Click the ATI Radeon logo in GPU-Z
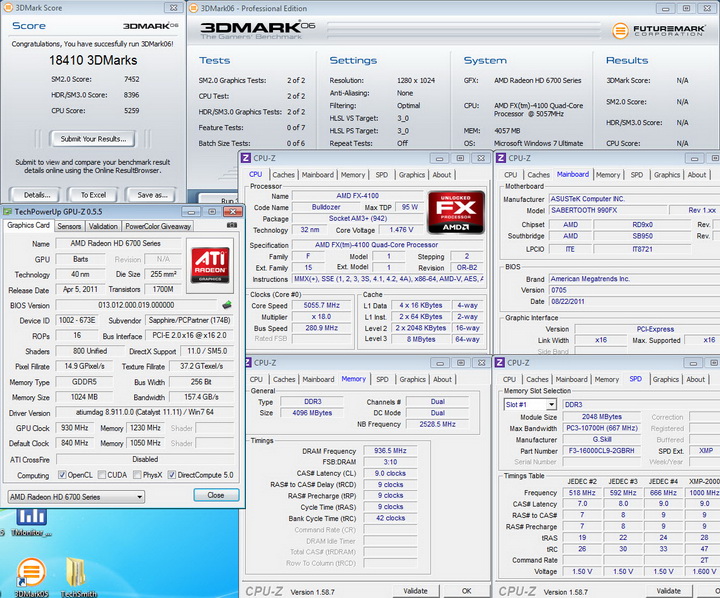The height and width of the screenshot is (598, 720). [210, 265]
